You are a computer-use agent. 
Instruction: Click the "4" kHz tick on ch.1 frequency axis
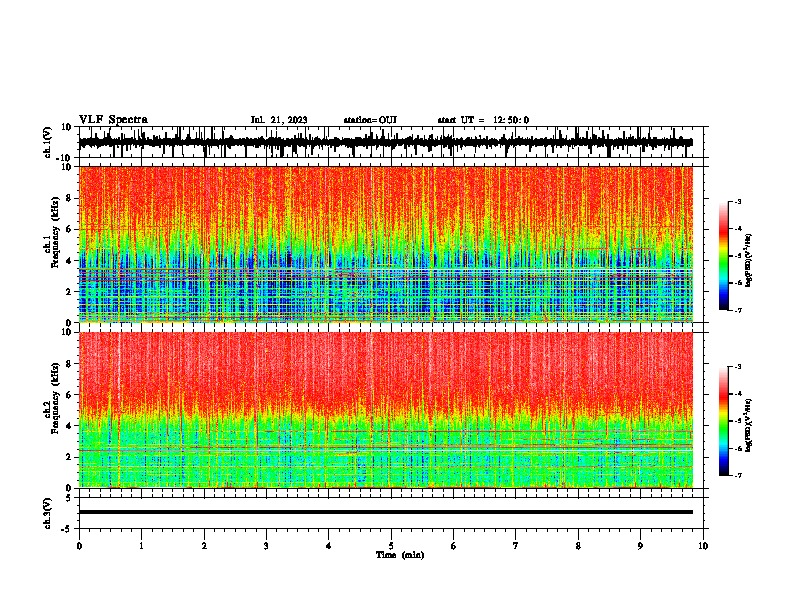click(69, 261)
